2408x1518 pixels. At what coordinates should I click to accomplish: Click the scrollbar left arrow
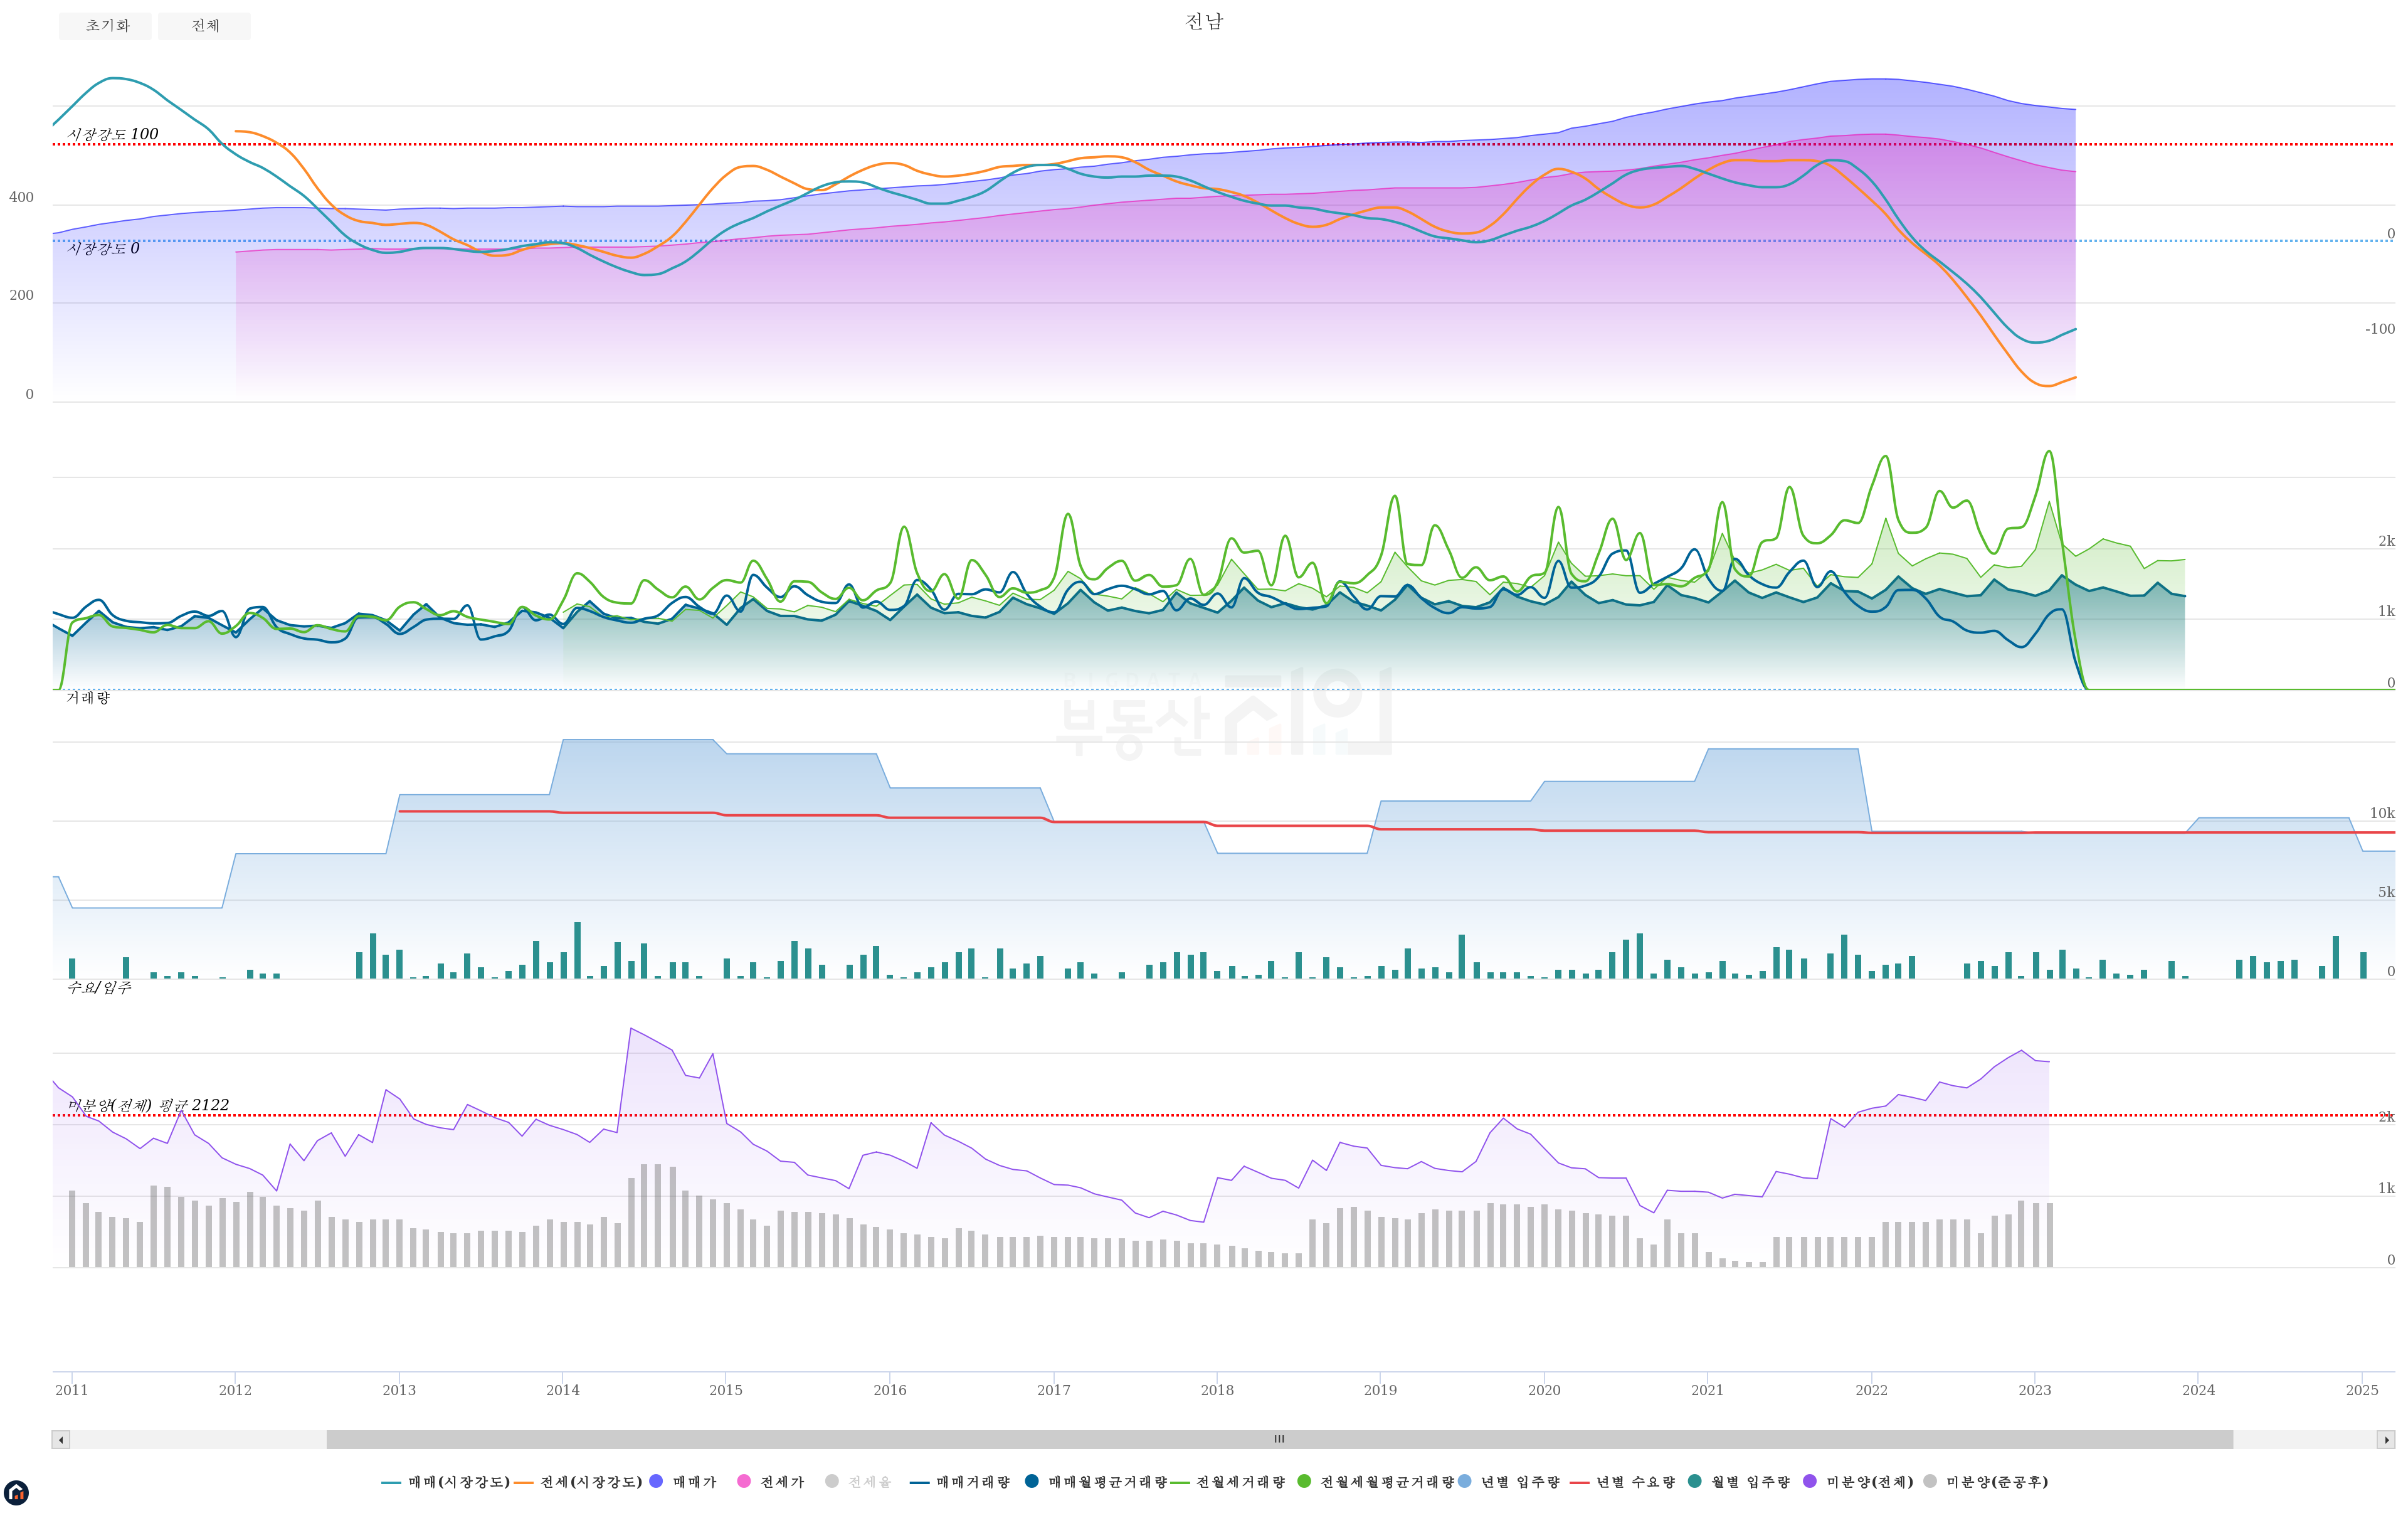click(x=61, y=1440)
